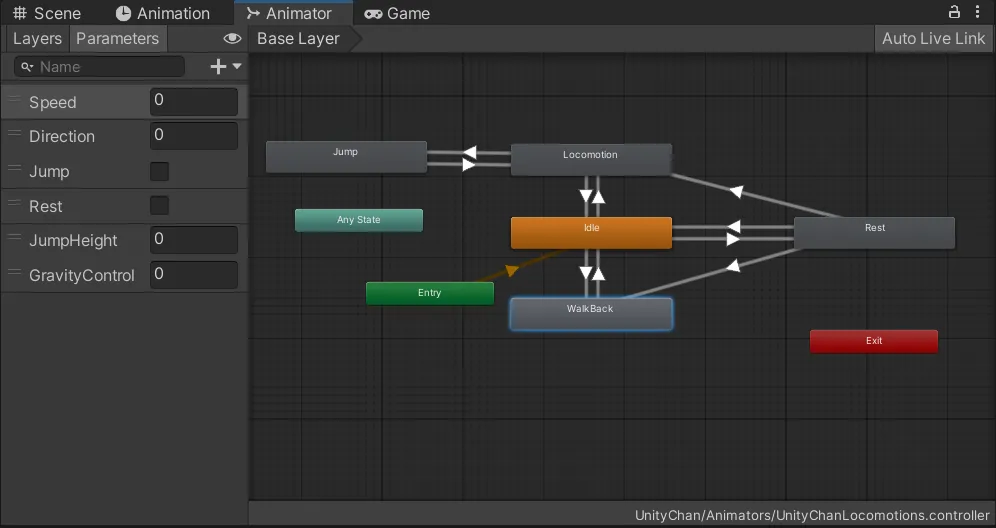
Task: Select the Locomotion-to-Idle downward transition arrow
Action: click(x=586, y=196)
